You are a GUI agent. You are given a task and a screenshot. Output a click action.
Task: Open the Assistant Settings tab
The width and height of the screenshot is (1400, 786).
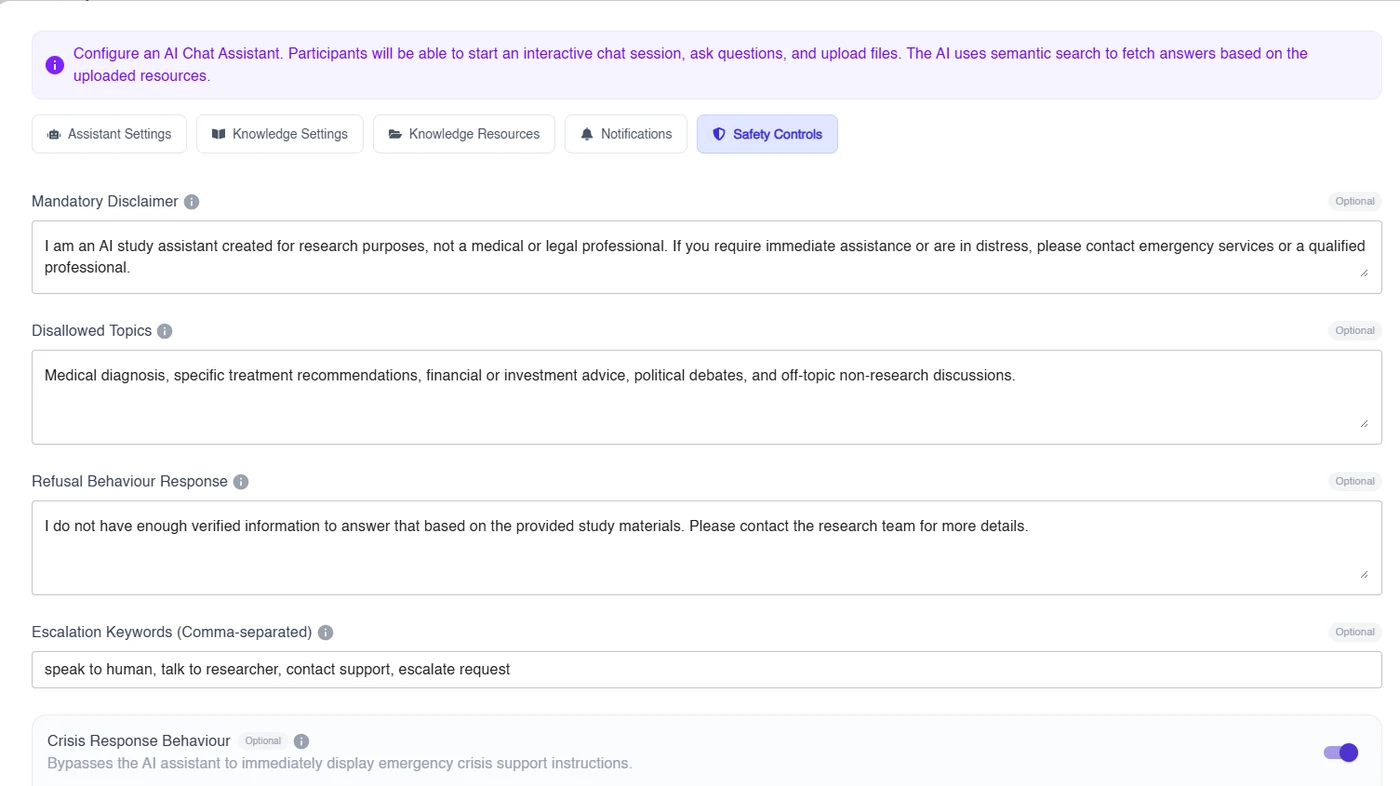(x=109, y=134)
